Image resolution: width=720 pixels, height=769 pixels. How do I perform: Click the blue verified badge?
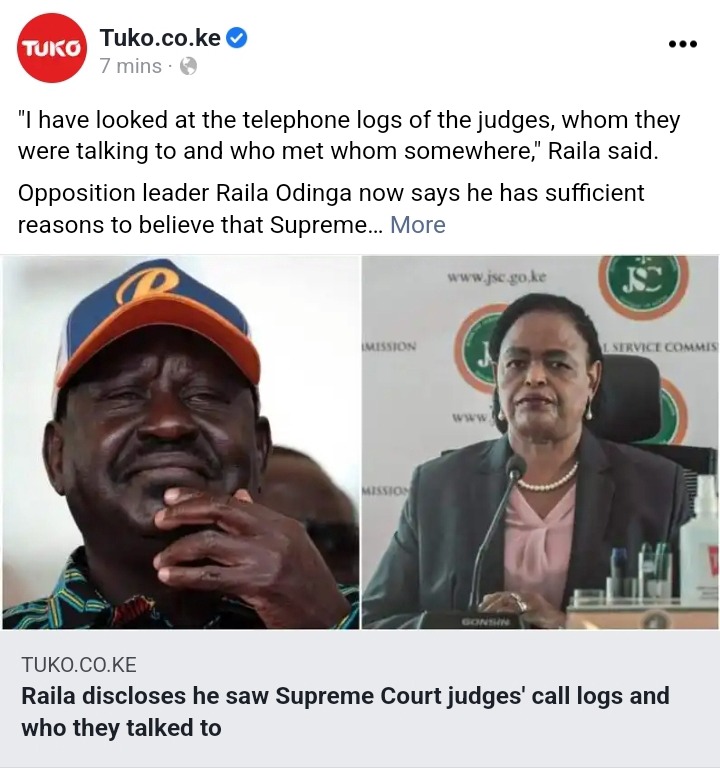(x=236, y=38)
